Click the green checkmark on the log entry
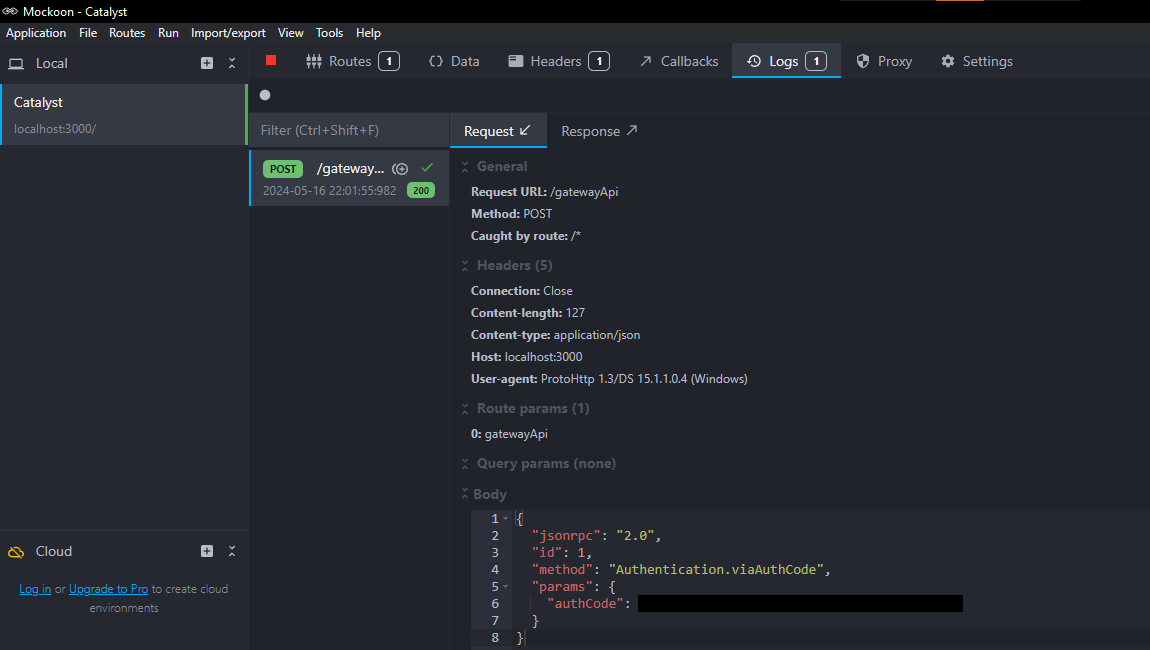Viewport: 1150px width, 650px height. click(427, 168)
